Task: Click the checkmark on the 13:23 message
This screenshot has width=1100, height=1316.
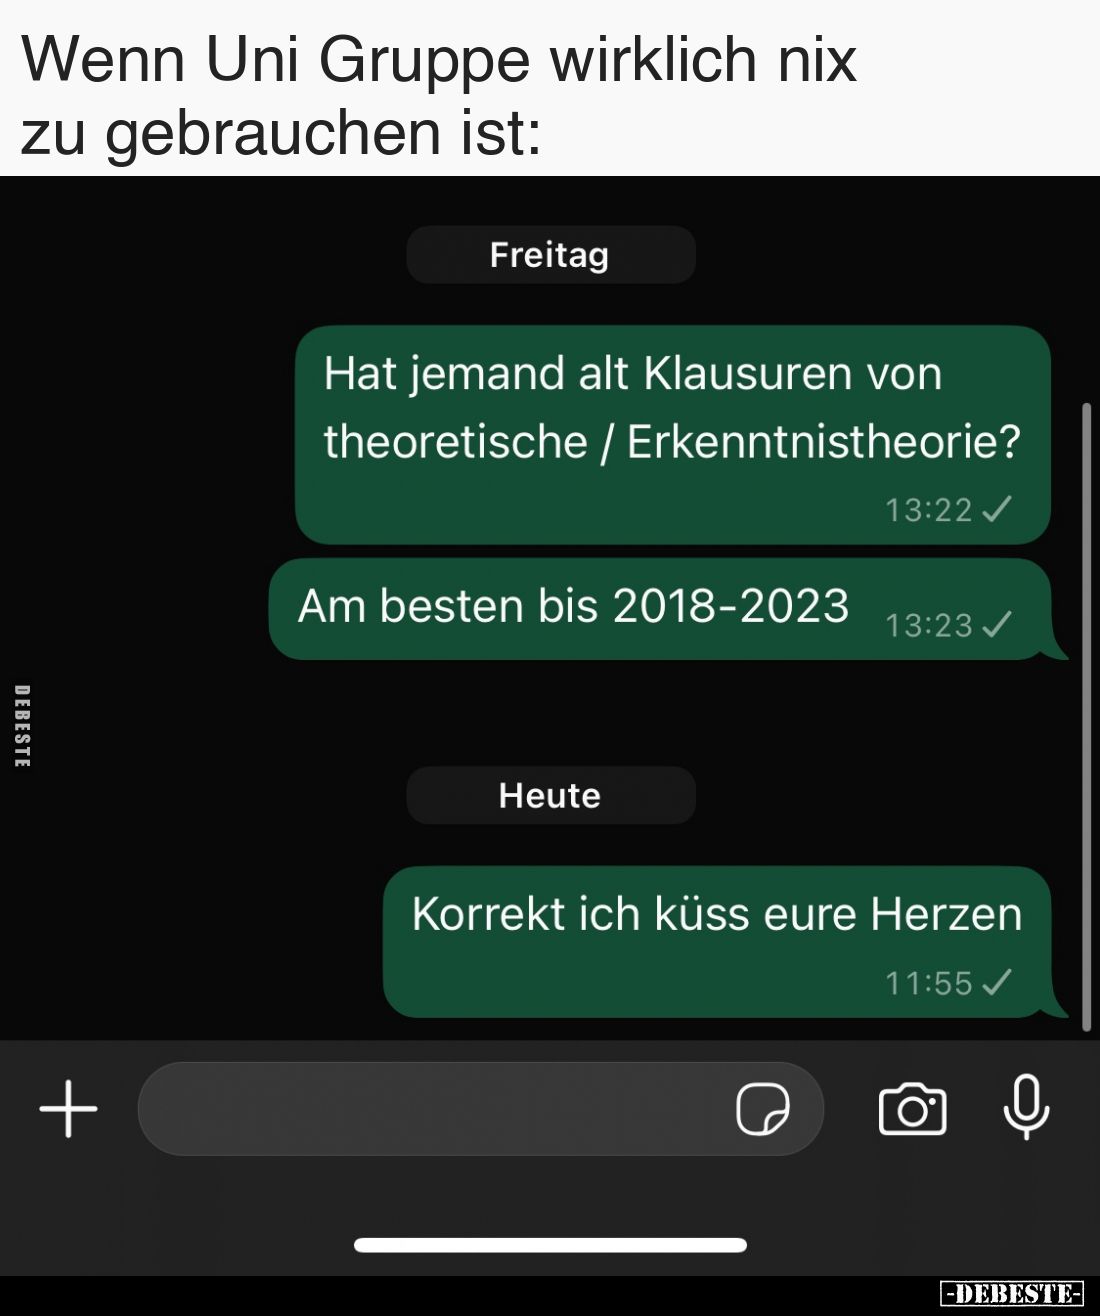Action: (x=997, y=625)
